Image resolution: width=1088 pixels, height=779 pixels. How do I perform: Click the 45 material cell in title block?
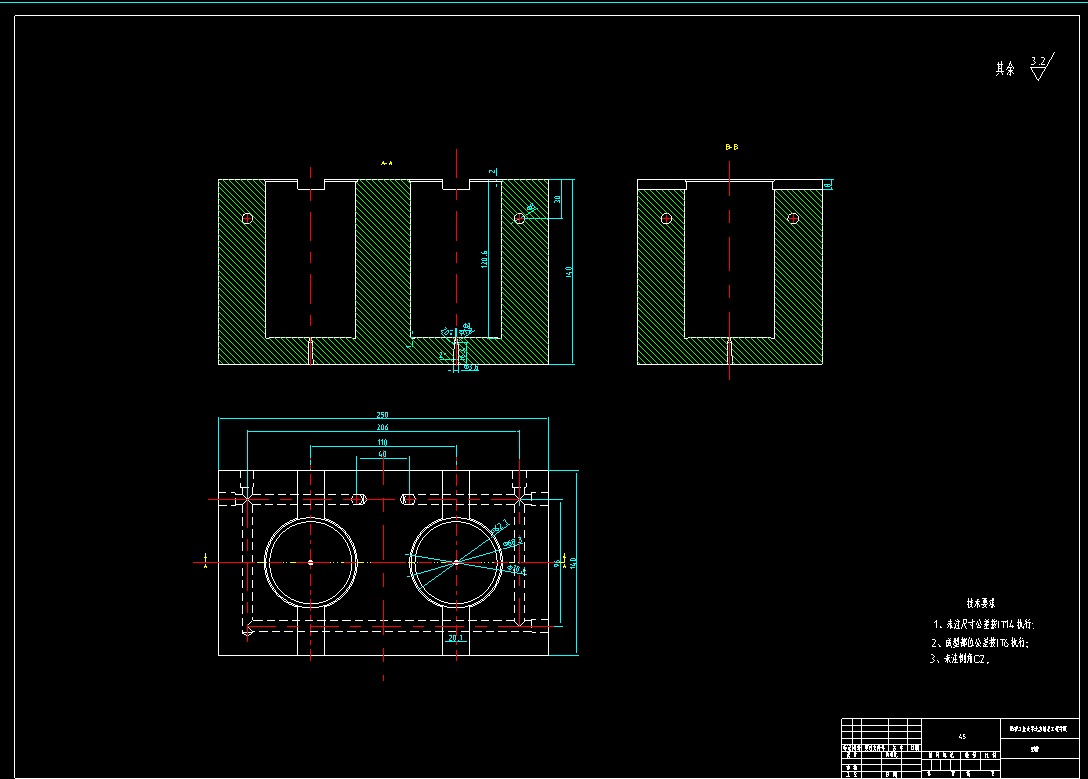(962, 737)
